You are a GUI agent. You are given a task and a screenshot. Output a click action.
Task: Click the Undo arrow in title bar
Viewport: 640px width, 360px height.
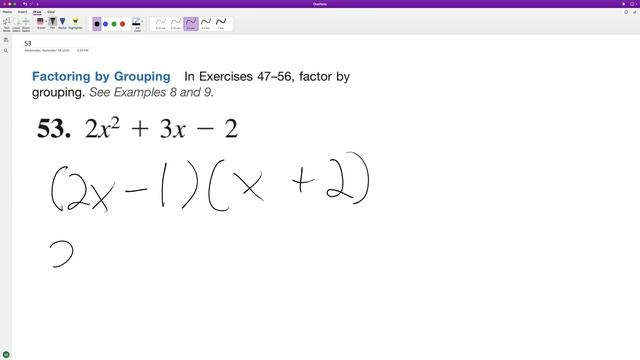(25, 4)
